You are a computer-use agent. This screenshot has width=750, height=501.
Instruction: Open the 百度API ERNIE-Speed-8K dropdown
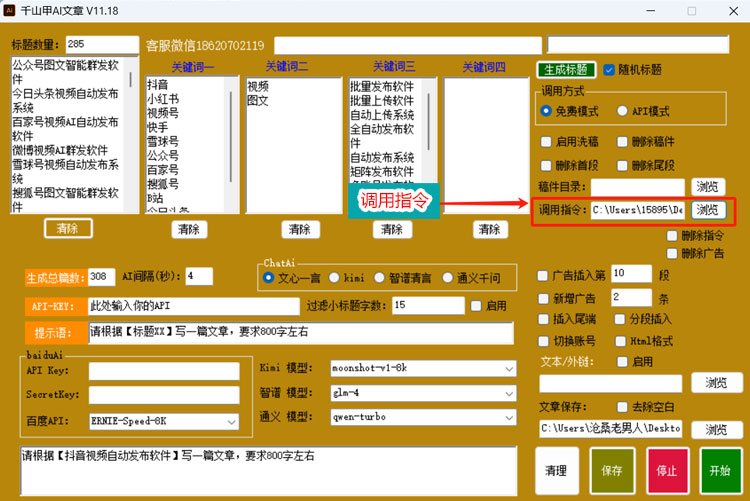[164, 422]
